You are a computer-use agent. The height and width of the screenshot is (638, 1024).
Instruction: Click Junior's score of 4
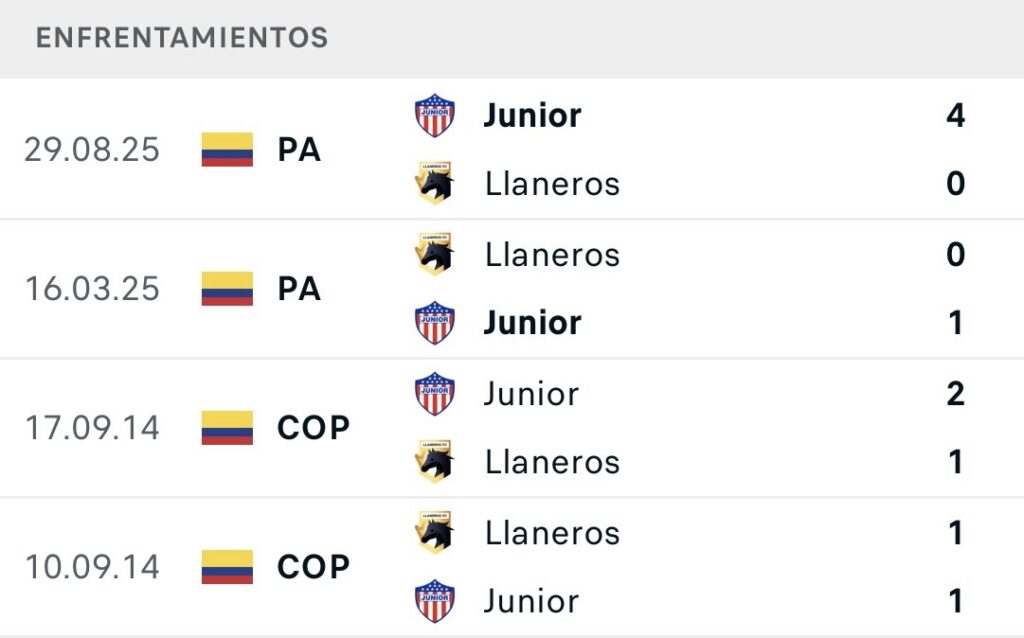point(955,116)
